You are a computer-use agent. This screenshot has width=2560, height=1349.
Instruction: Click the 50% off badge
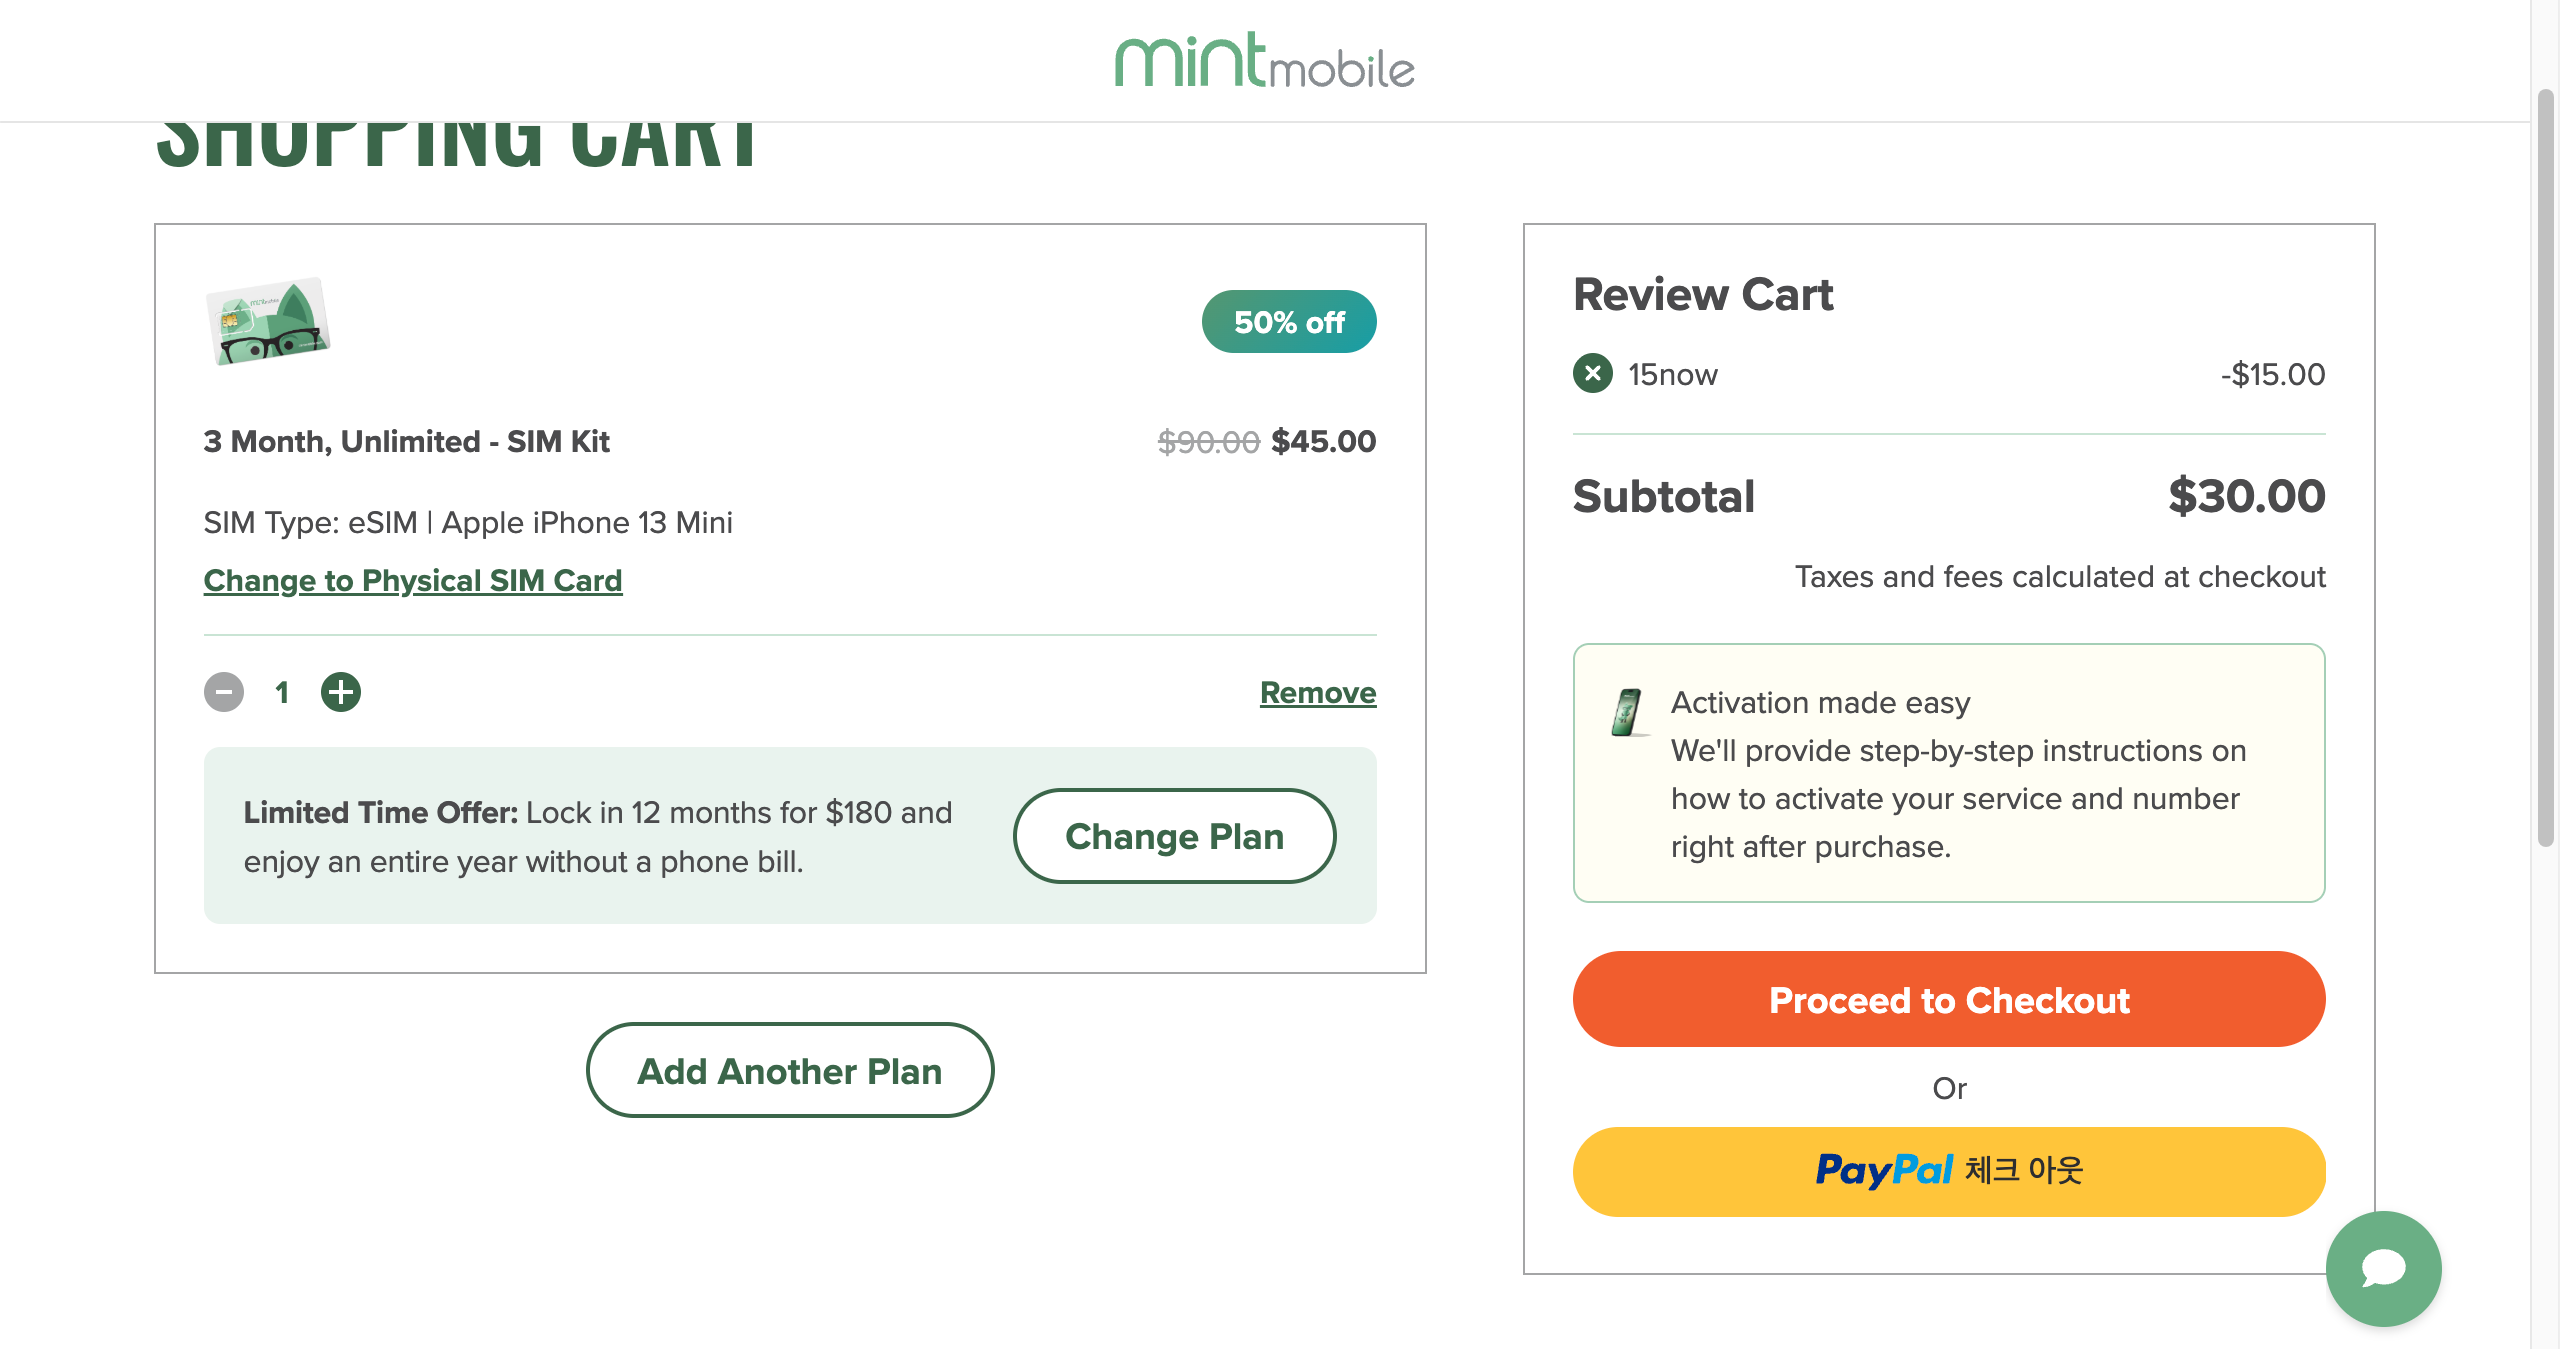pyautogui.click(x=1288, y=322)
